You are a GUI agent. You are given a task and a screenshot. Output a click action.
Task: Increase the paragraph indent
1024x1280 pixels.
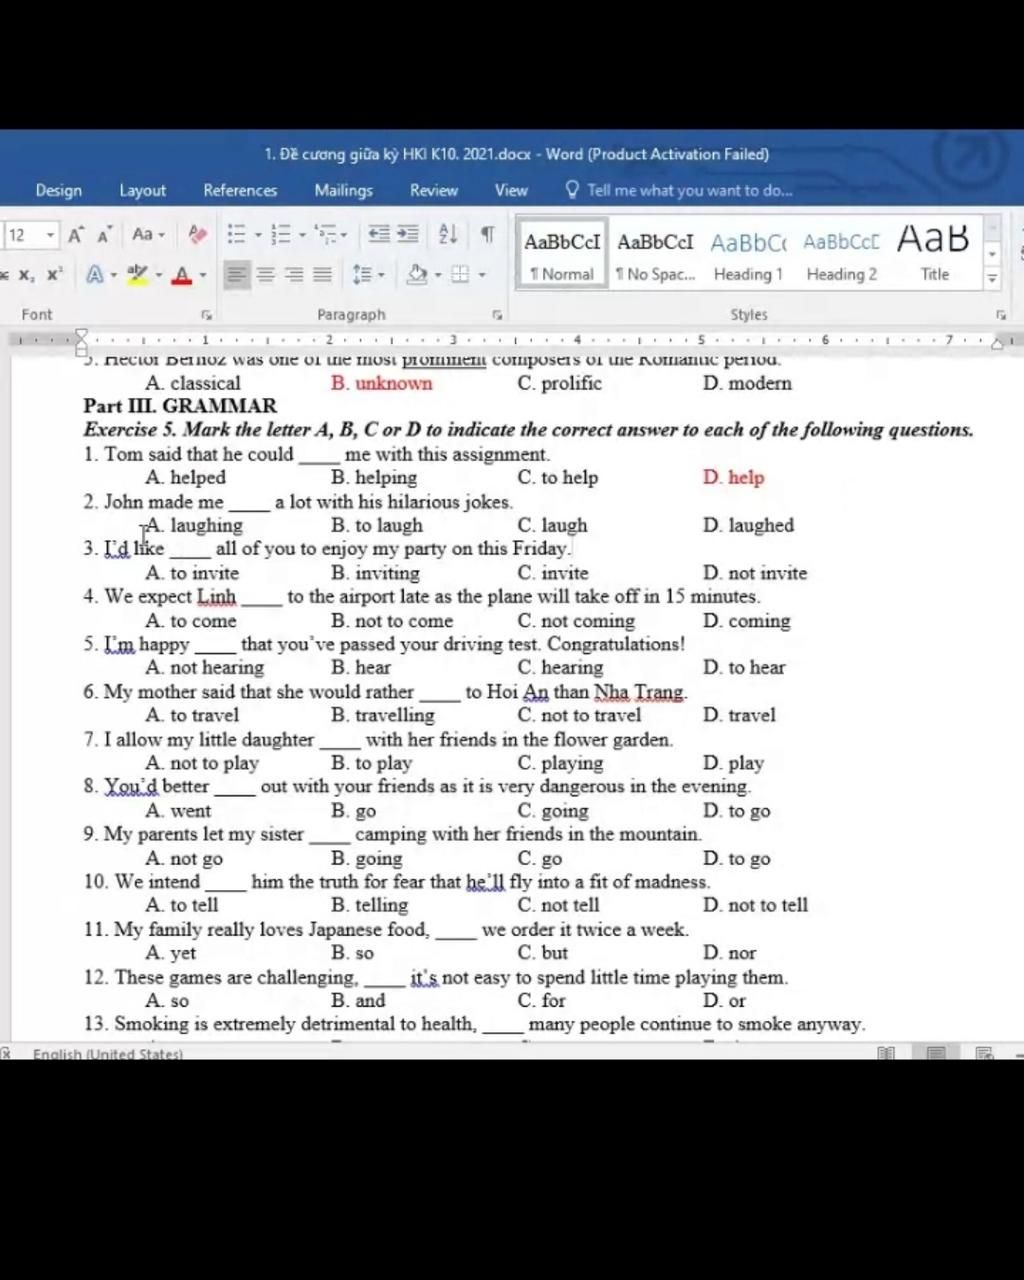coord(408,235)
